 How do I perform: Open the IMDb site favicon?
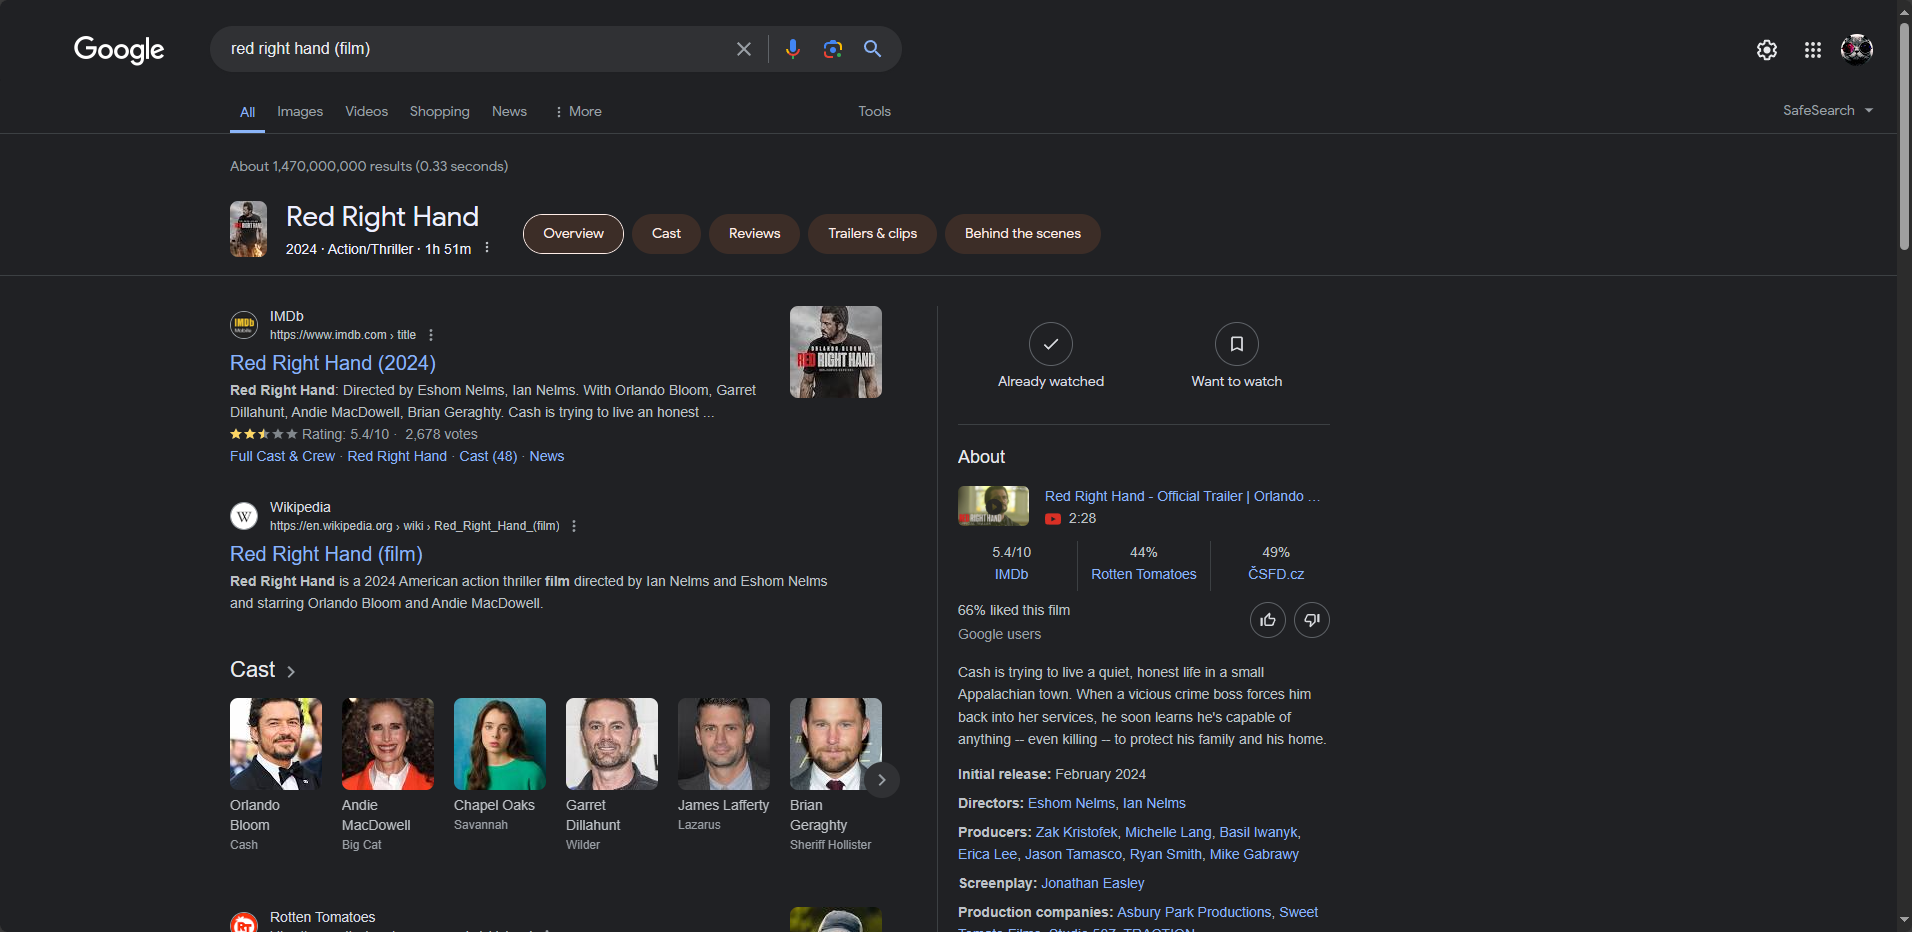click(244, 325)
